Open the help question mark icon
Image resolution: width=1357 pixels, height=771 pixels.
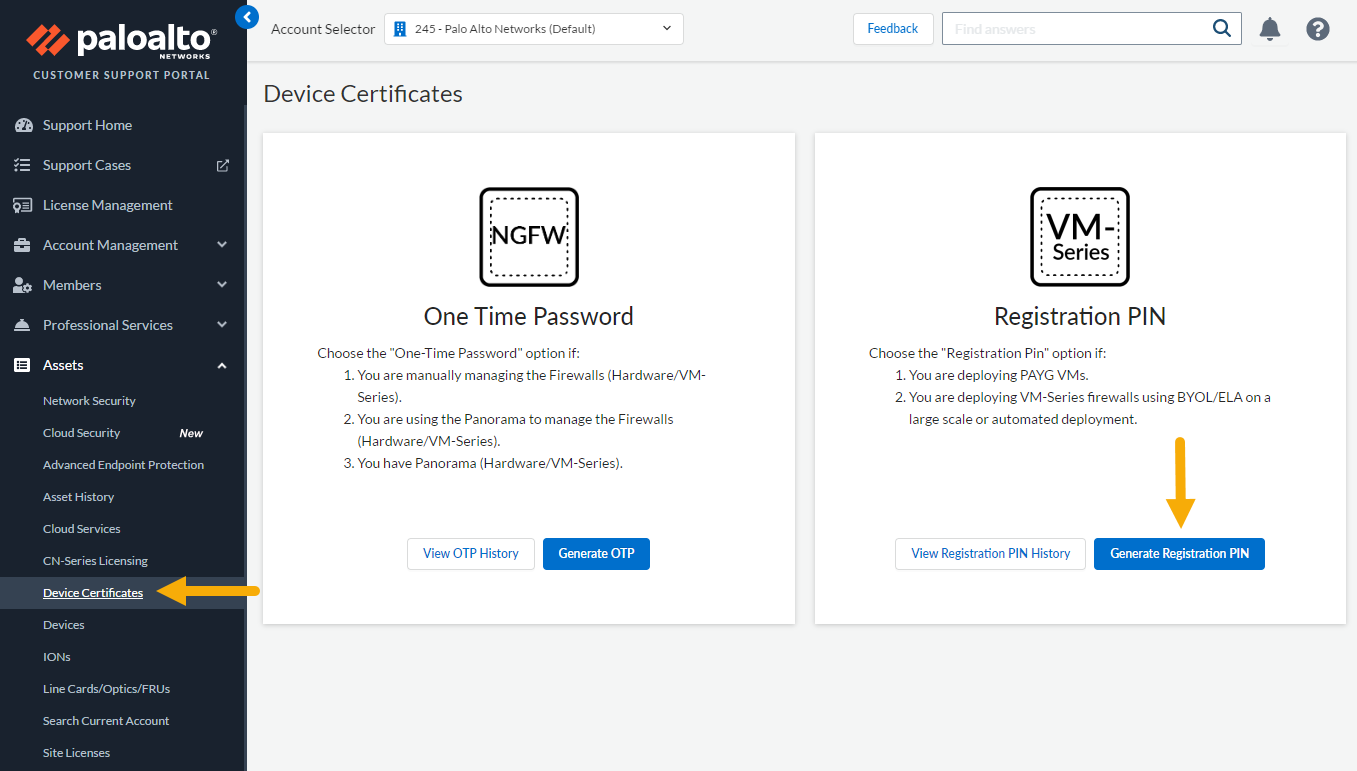1317,29
